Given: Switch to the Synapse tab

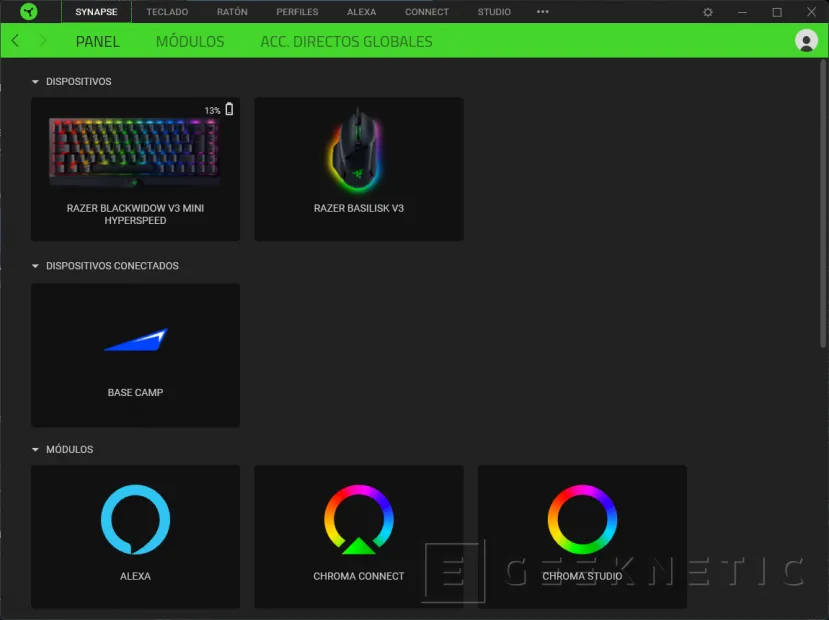Looking at the screenshot, I should pos(96,12).
